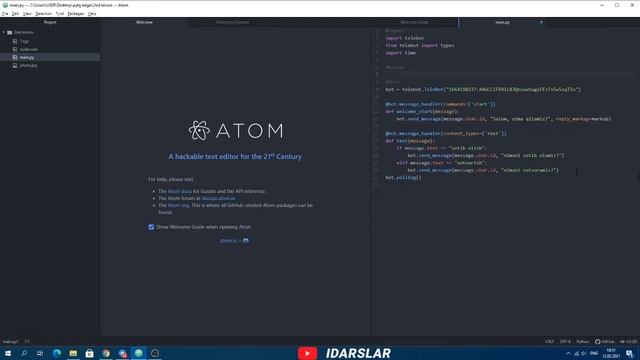Click the active Atom taskbar icon
This screenshot has width=640, height=360.
click(x=139, y=353)
